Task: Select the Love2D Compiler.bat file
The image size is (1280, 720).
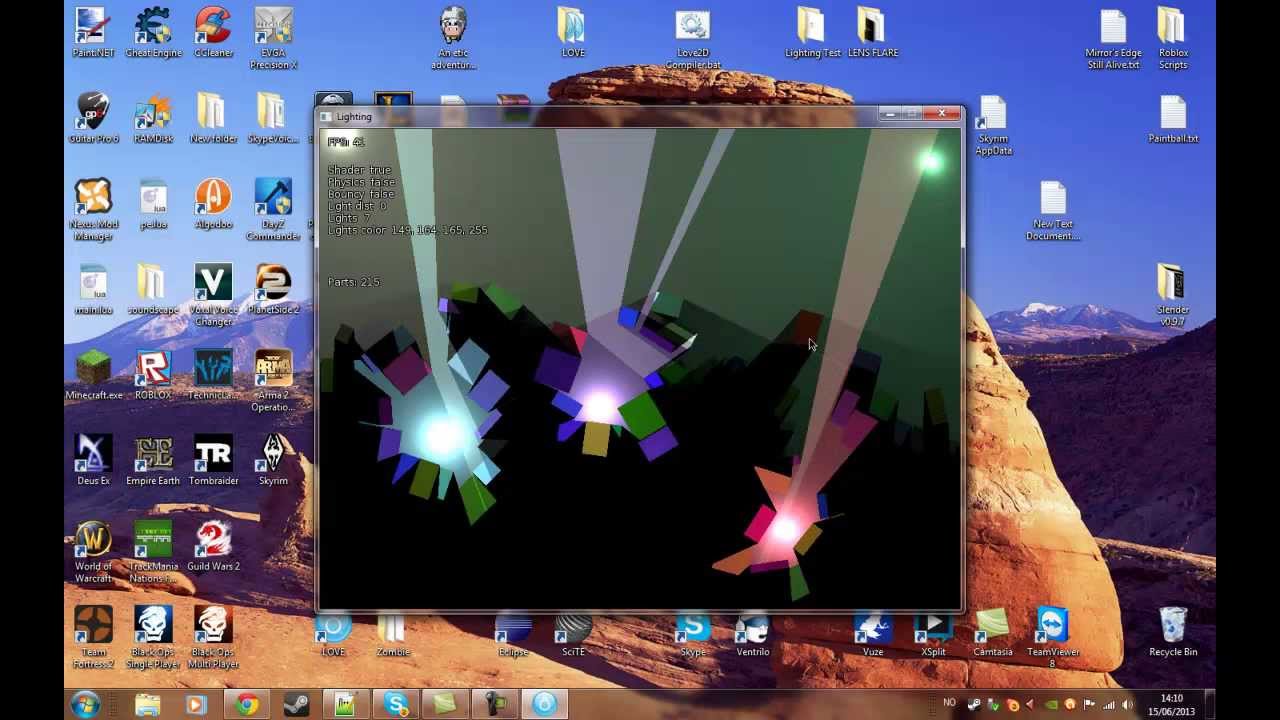Action: [x=693, y=39]
